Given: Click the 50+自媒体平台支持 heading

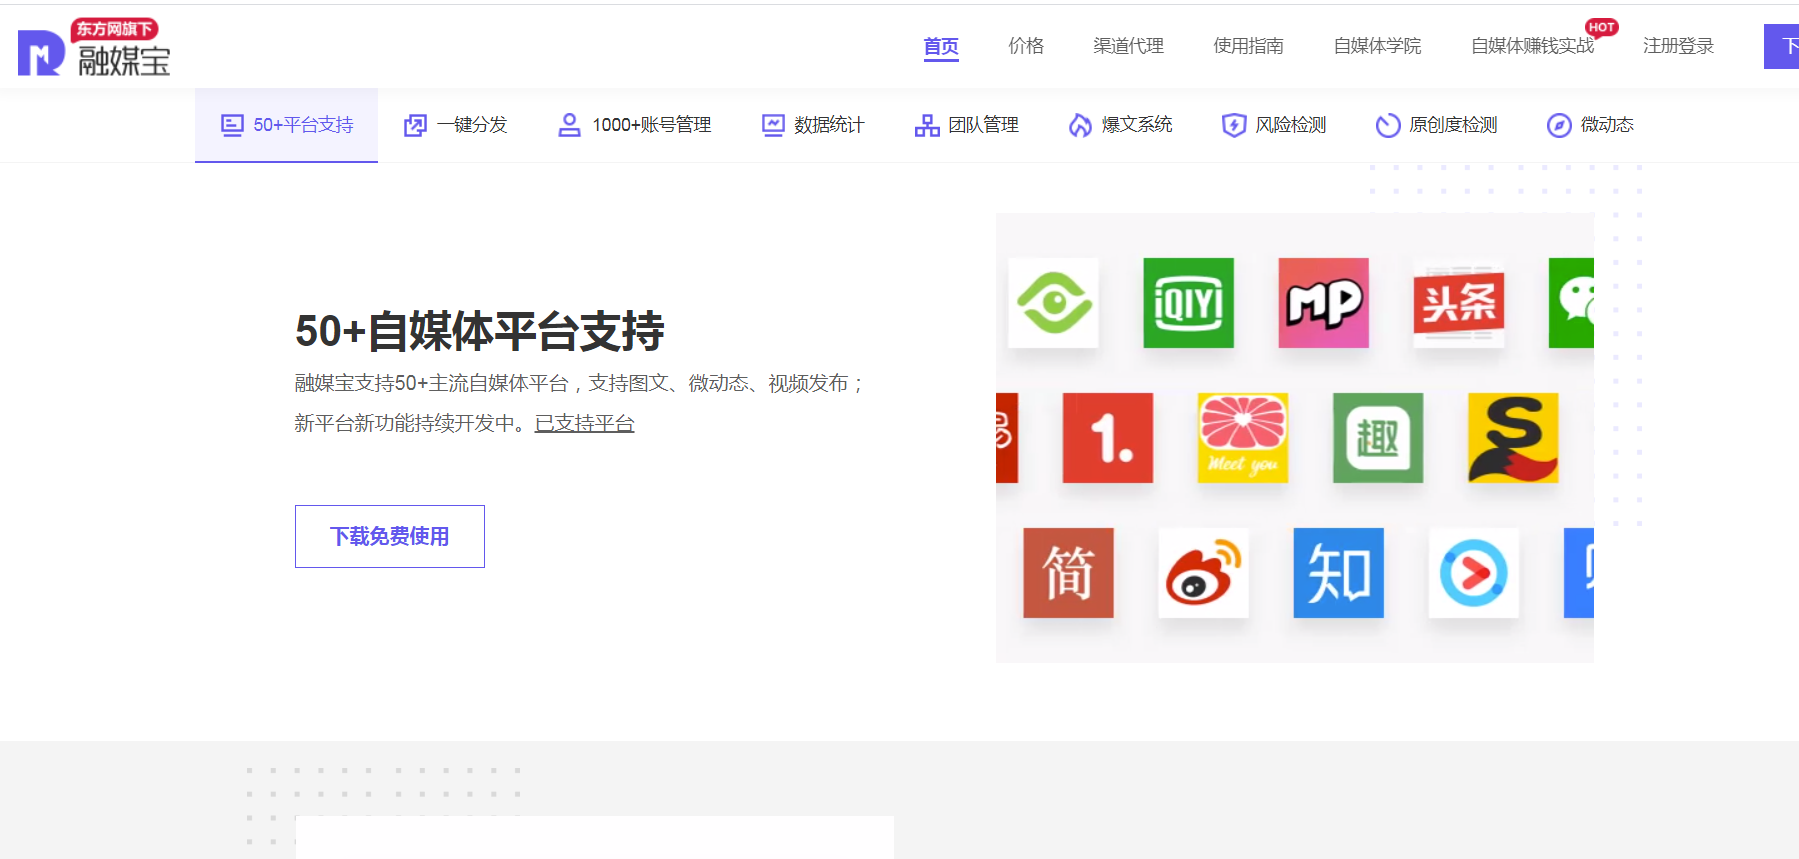Looking at the screenshot, I should [480, 331].
